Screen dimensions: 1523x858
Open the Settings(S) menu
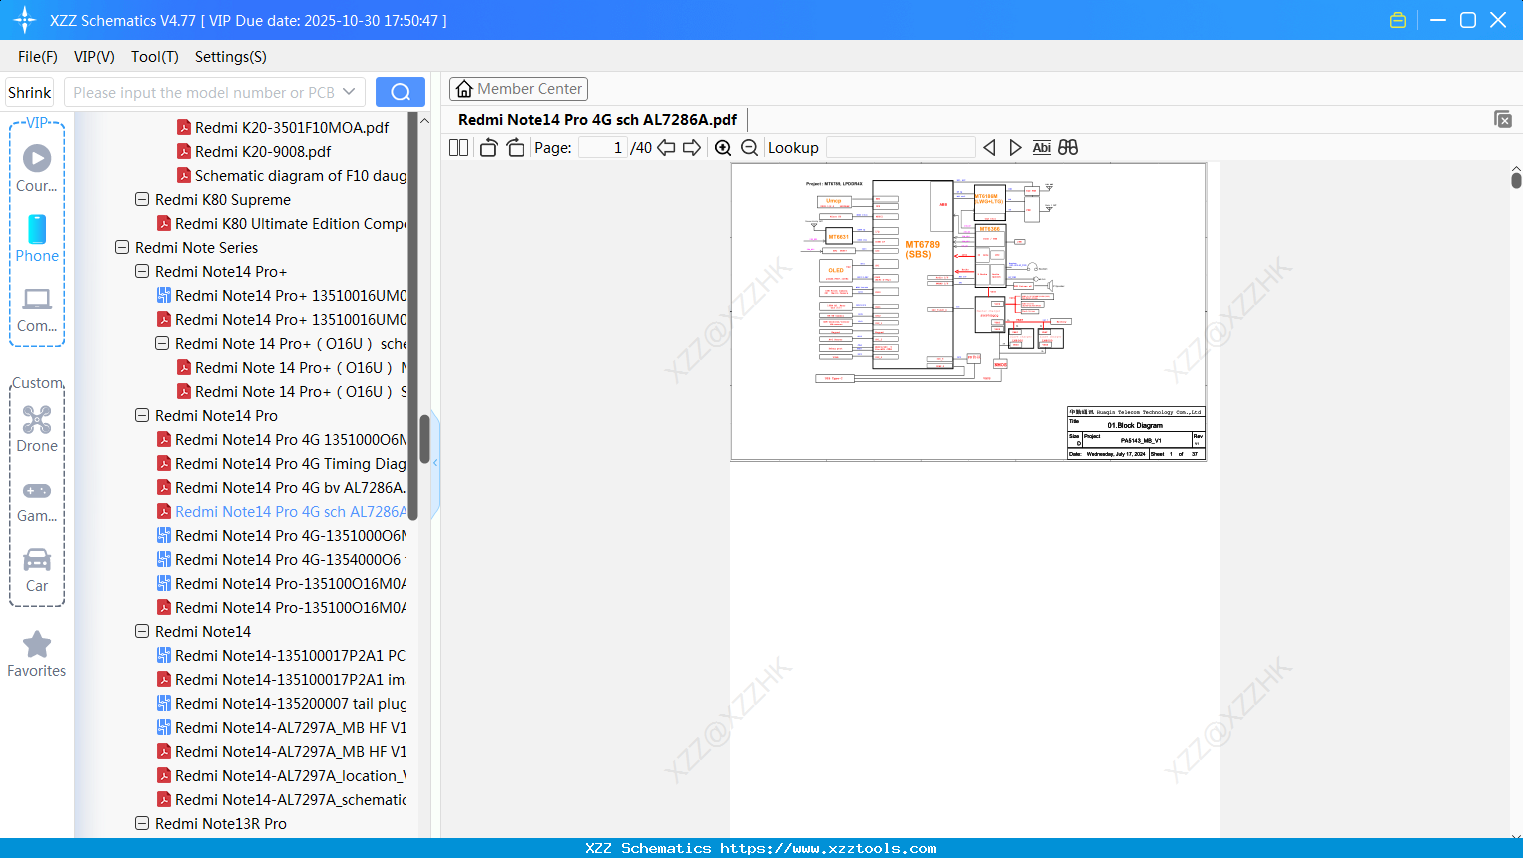click(x=231, y=57)
